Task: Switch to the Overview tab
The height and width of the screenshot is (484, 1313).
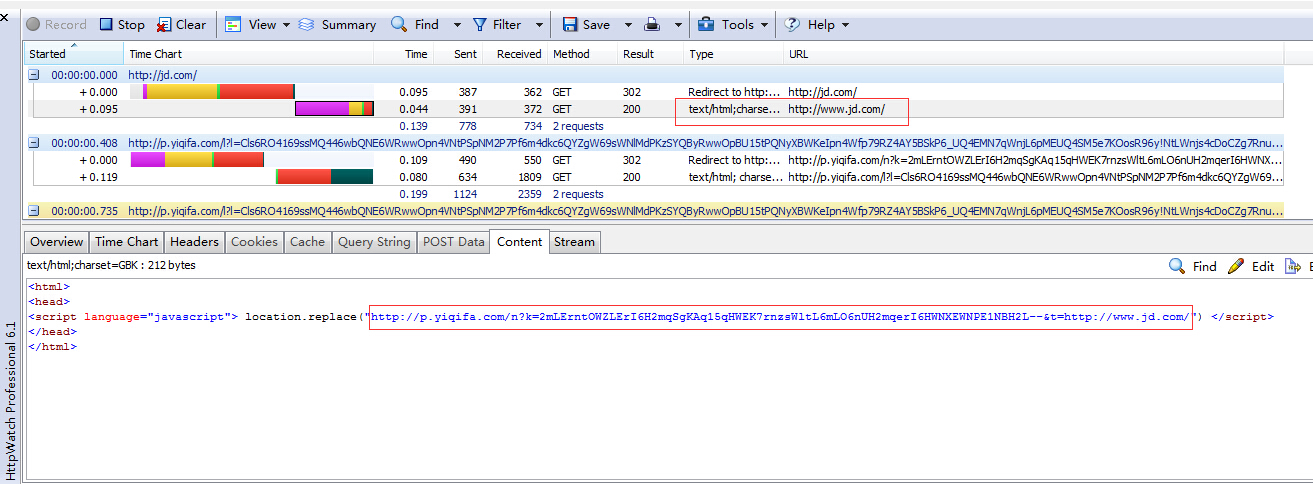Action: pyautogui.click(x=57, y=241)
